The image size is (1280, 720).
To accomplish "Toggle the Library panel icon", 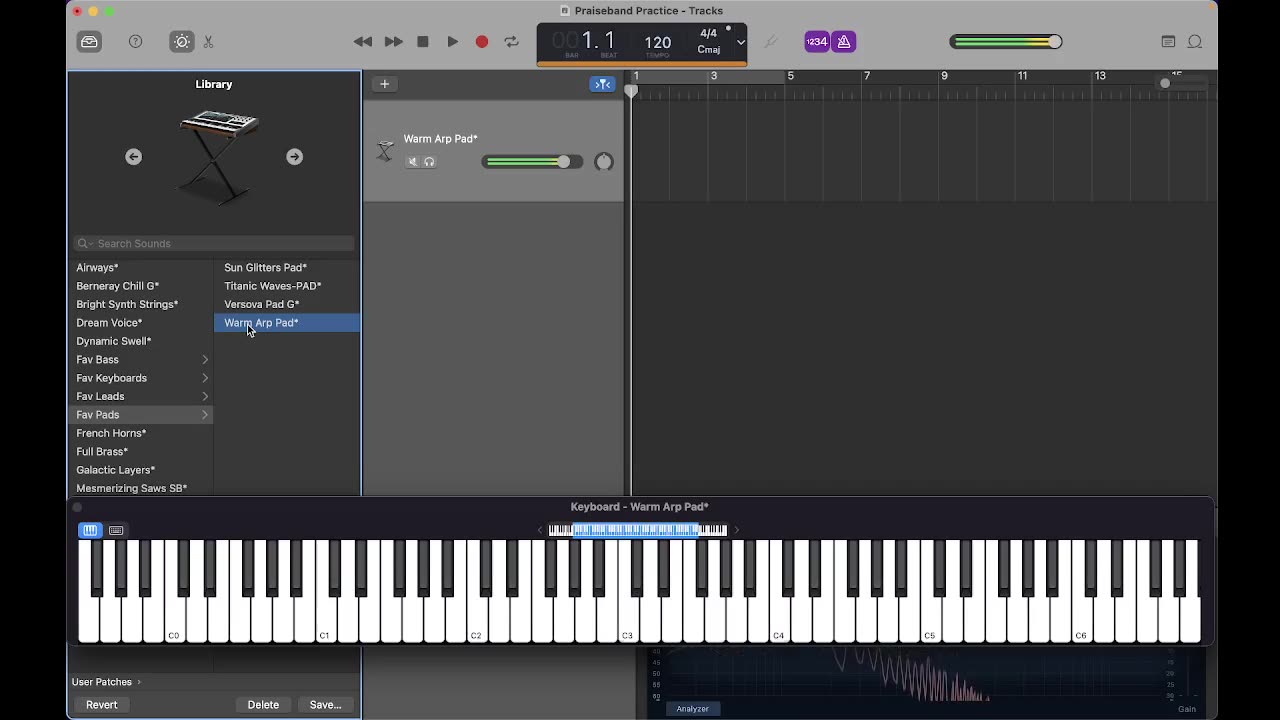I will click(90, 42).
